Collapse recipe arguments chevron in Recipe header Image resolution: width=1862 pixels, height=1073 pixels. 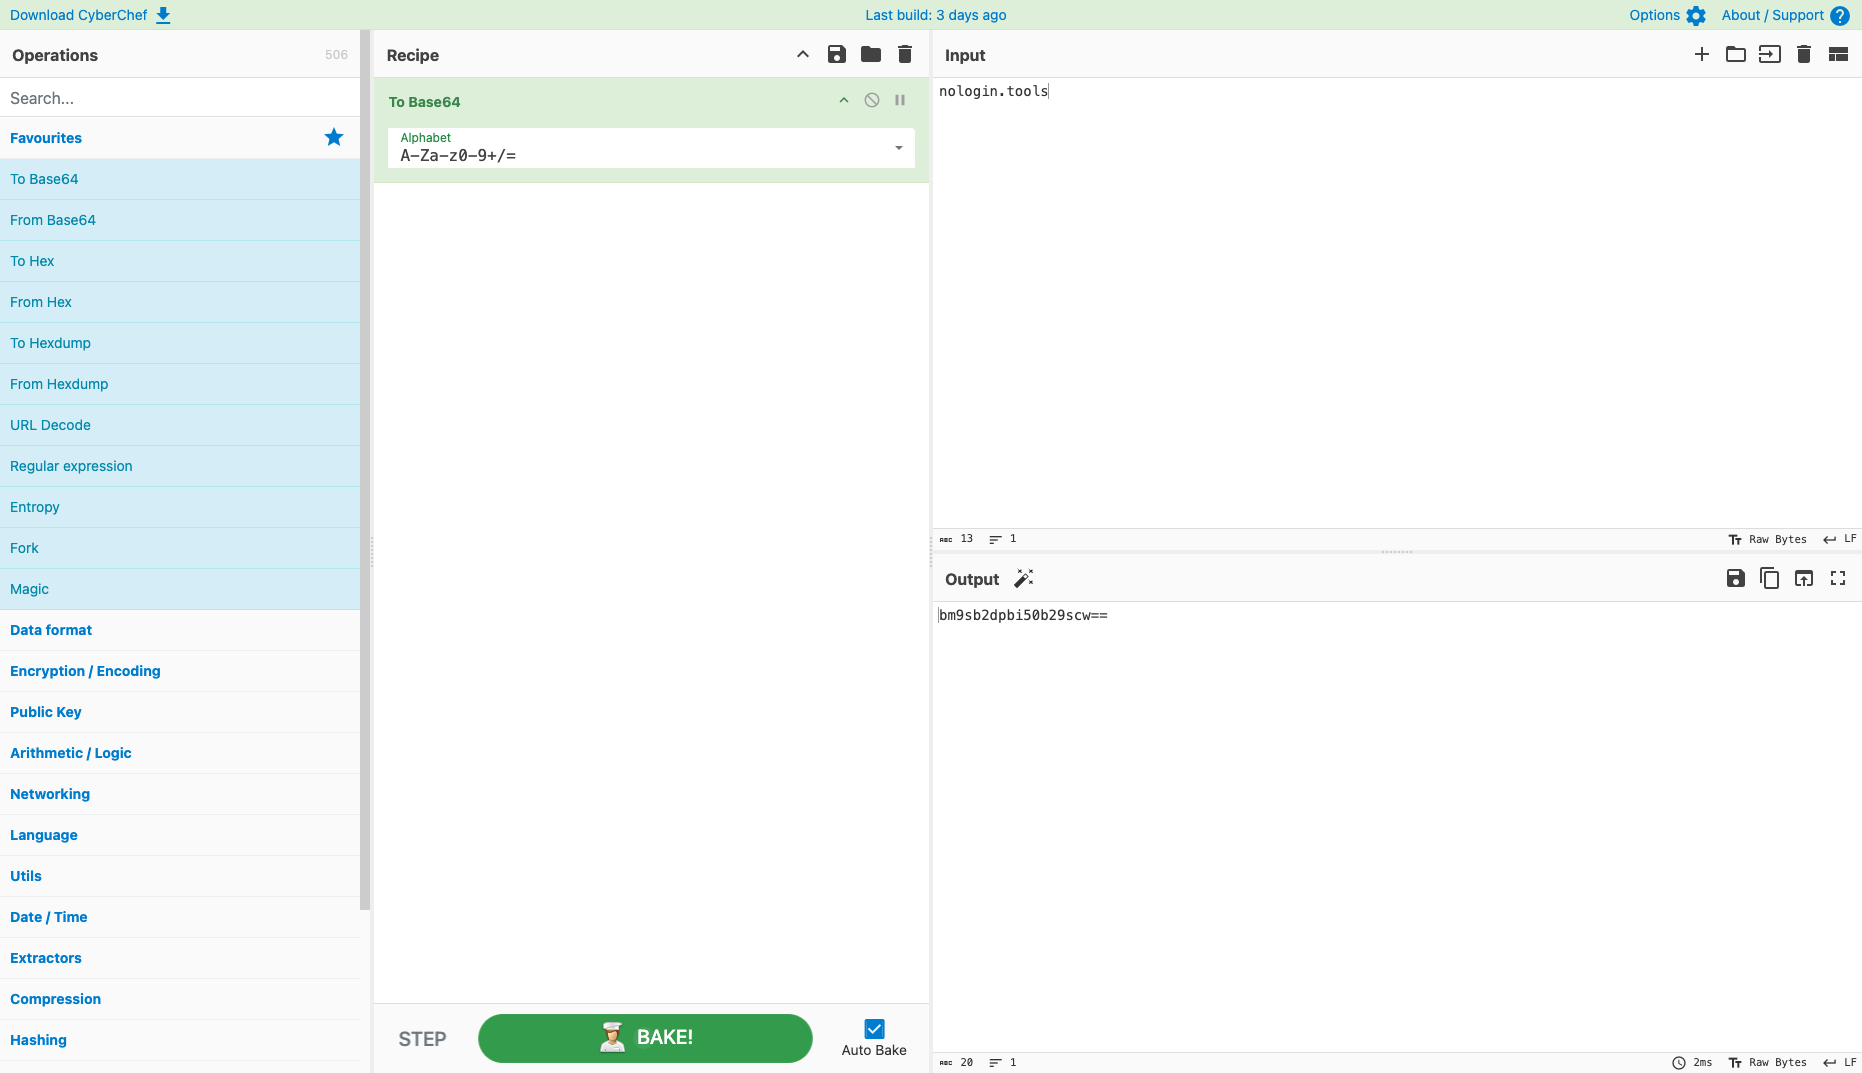click(803, 55)
